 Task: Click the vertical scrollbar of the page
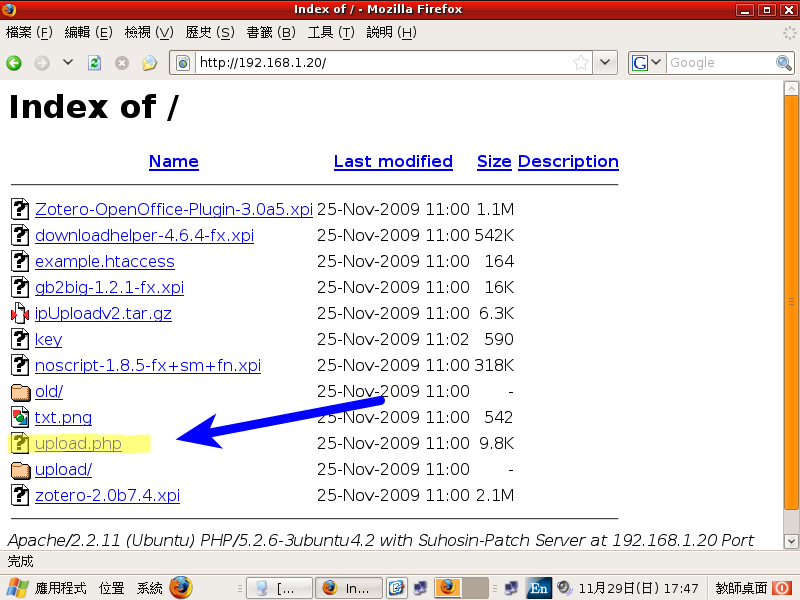click(x=790, y=300)
